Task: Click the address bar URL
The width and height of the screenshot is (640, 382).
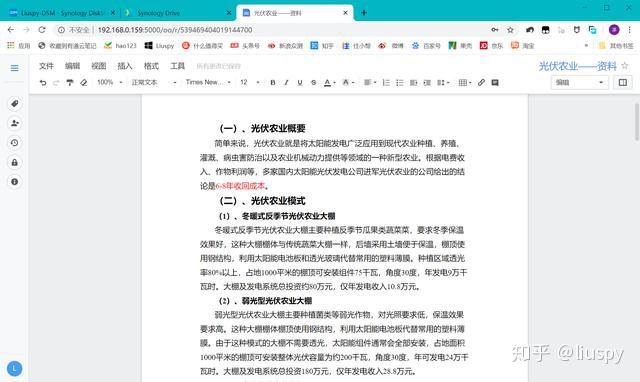Action: [x=175, y=30]
